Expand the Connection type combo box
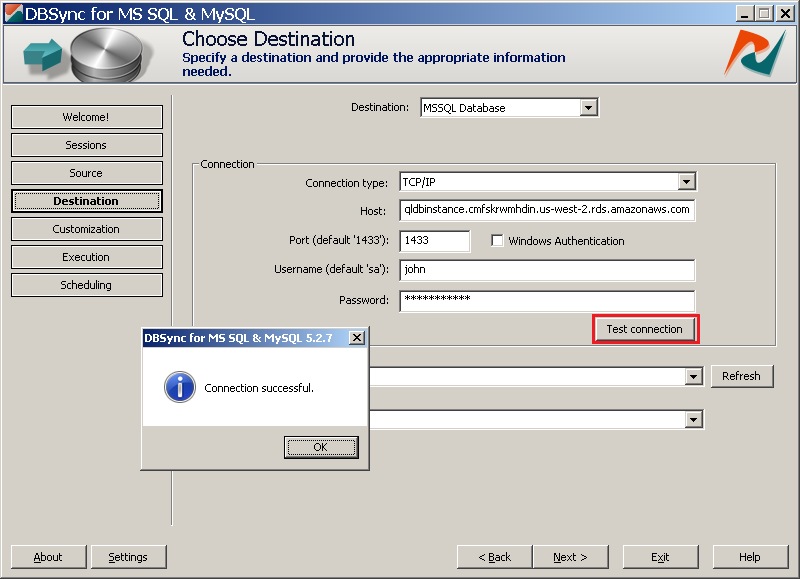800x579 pixels. [687, 182]
